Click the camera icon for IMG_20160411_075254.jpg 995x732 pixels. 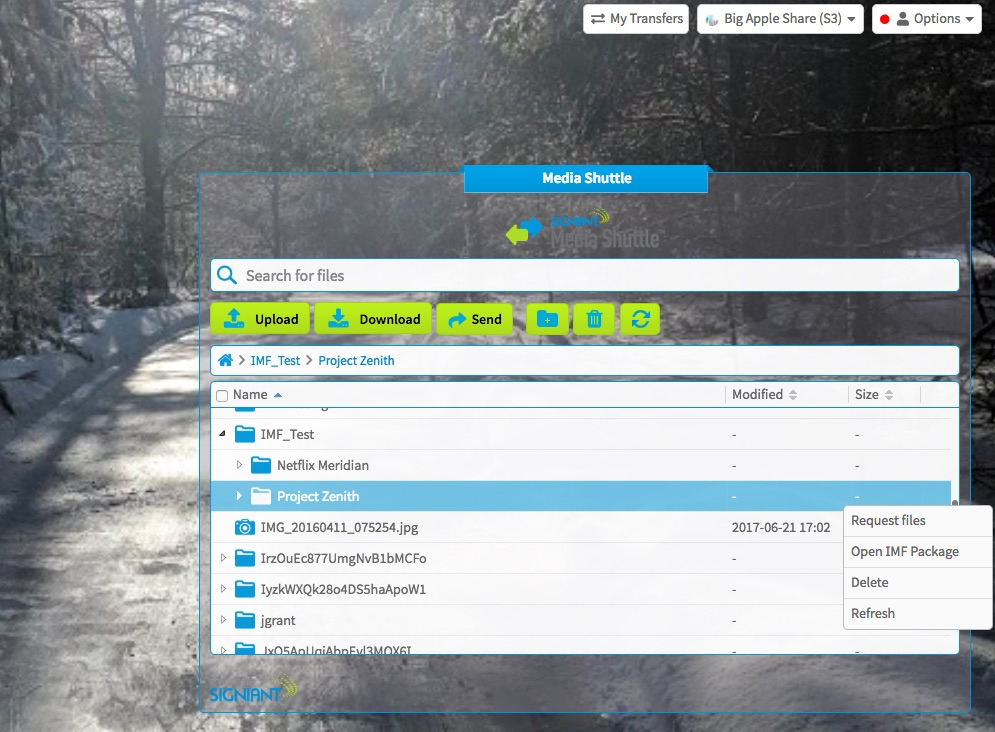coord(244,527)
